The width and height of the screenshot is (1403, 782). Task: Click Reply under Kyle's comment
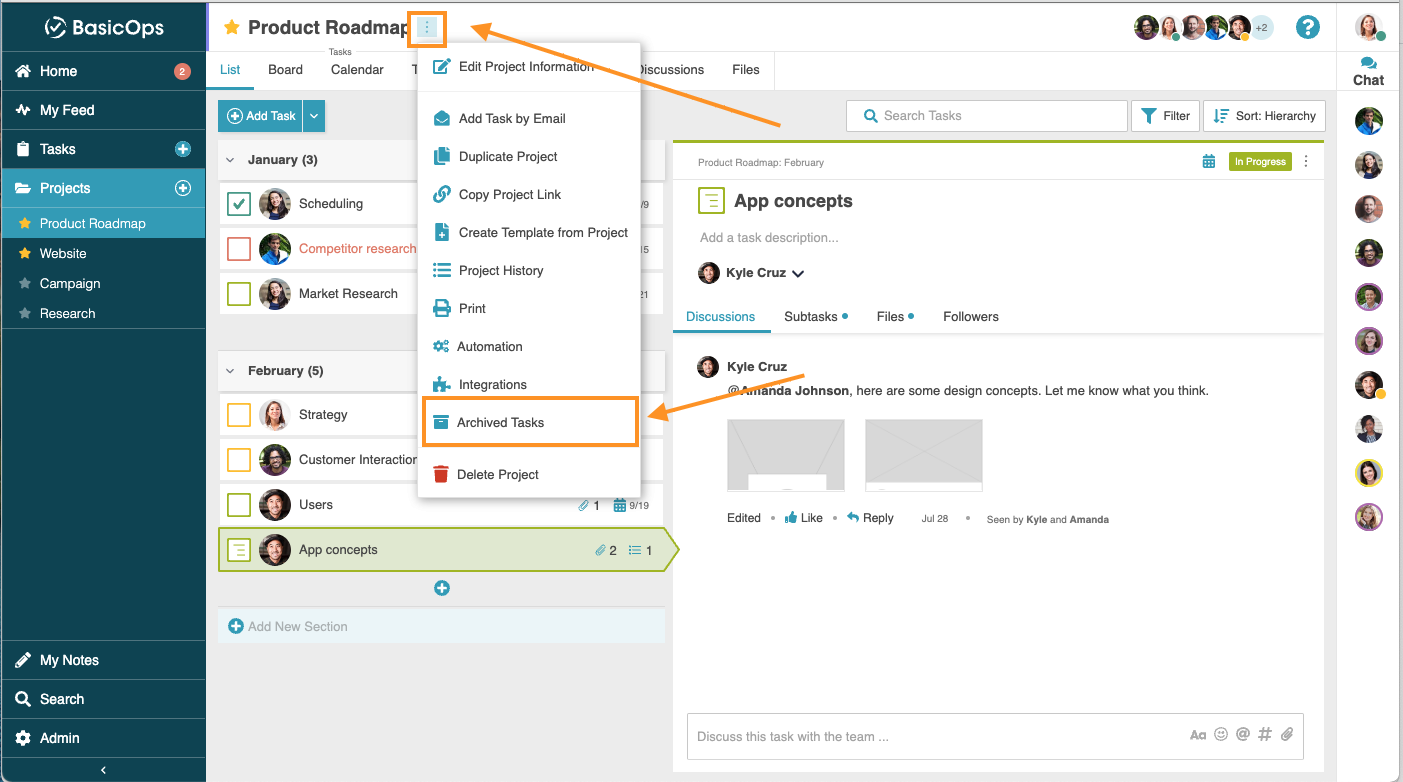tap(870, 518)
